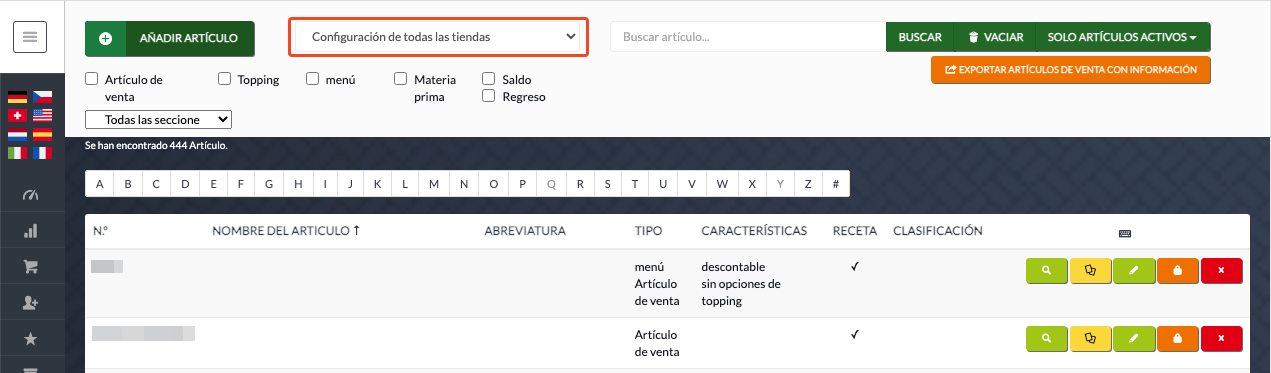Click the green pencil edit icon in first row

click(x=1134, y=270)
